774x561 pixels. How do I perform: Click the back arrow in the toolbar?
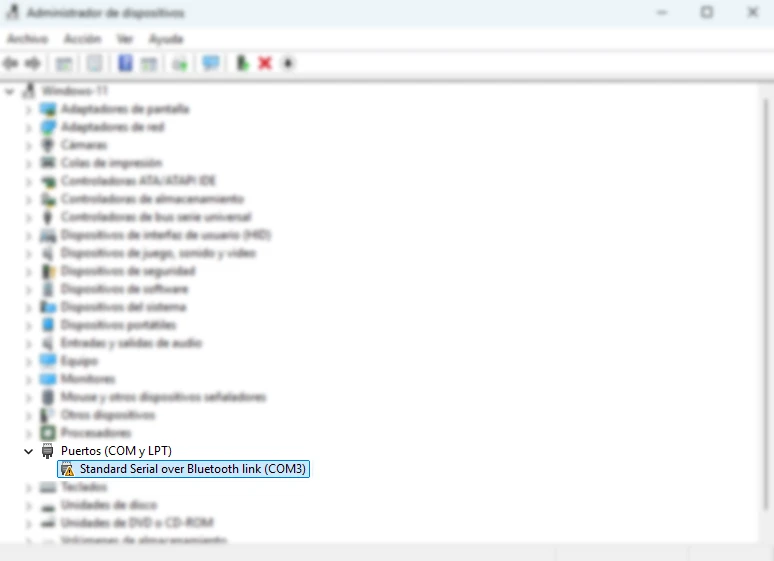tap(11, 63)
